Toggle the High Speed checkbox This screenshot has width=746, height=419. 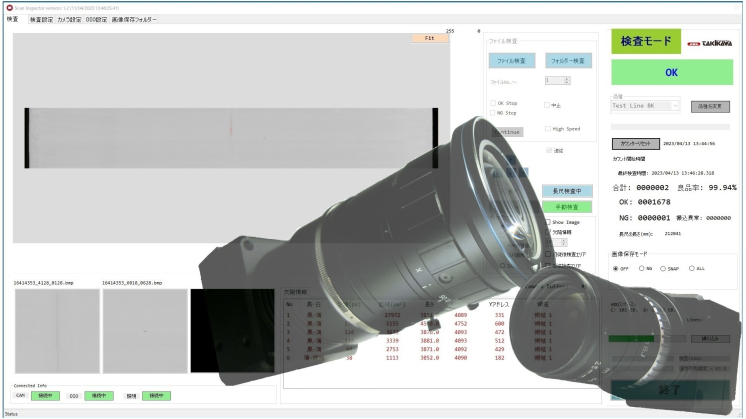(548, 129)
